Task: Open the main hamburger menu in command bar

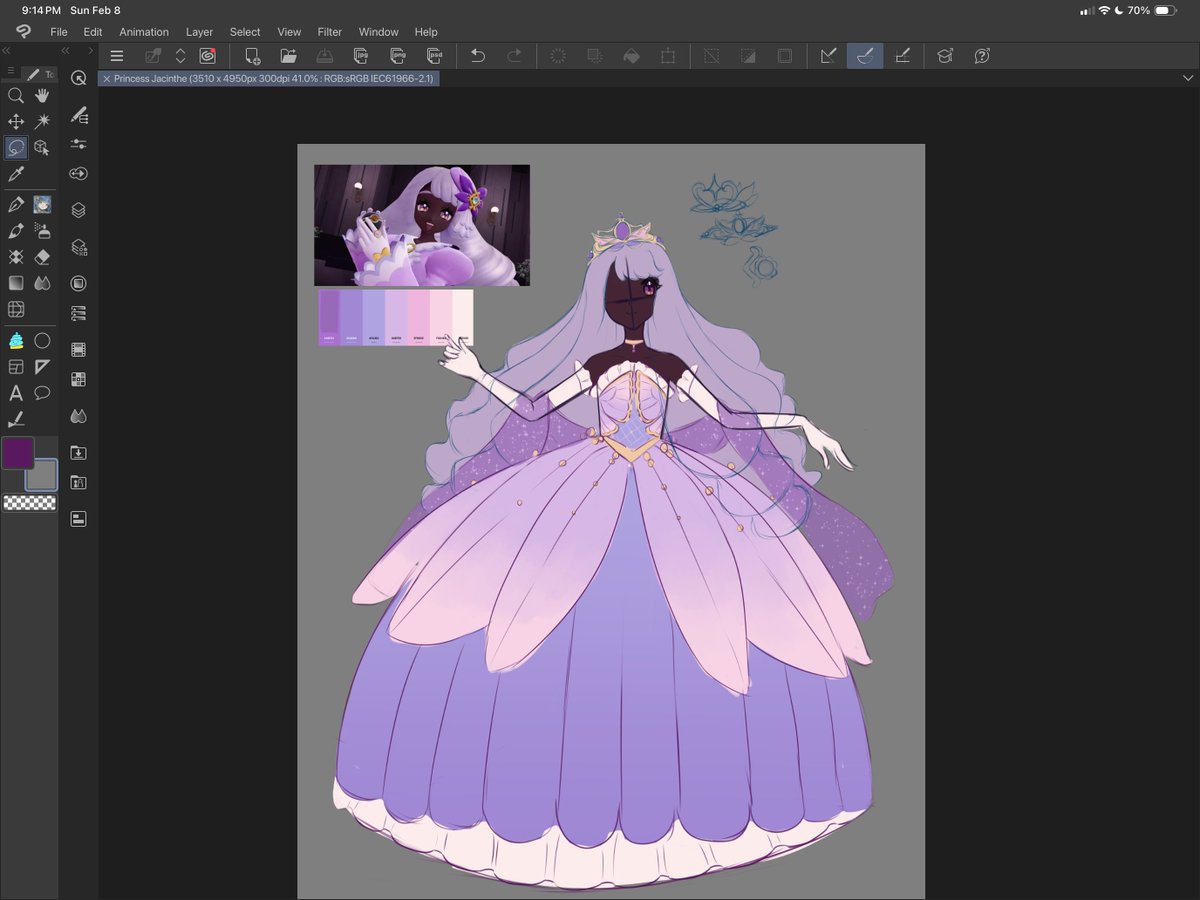Action: 117,56
